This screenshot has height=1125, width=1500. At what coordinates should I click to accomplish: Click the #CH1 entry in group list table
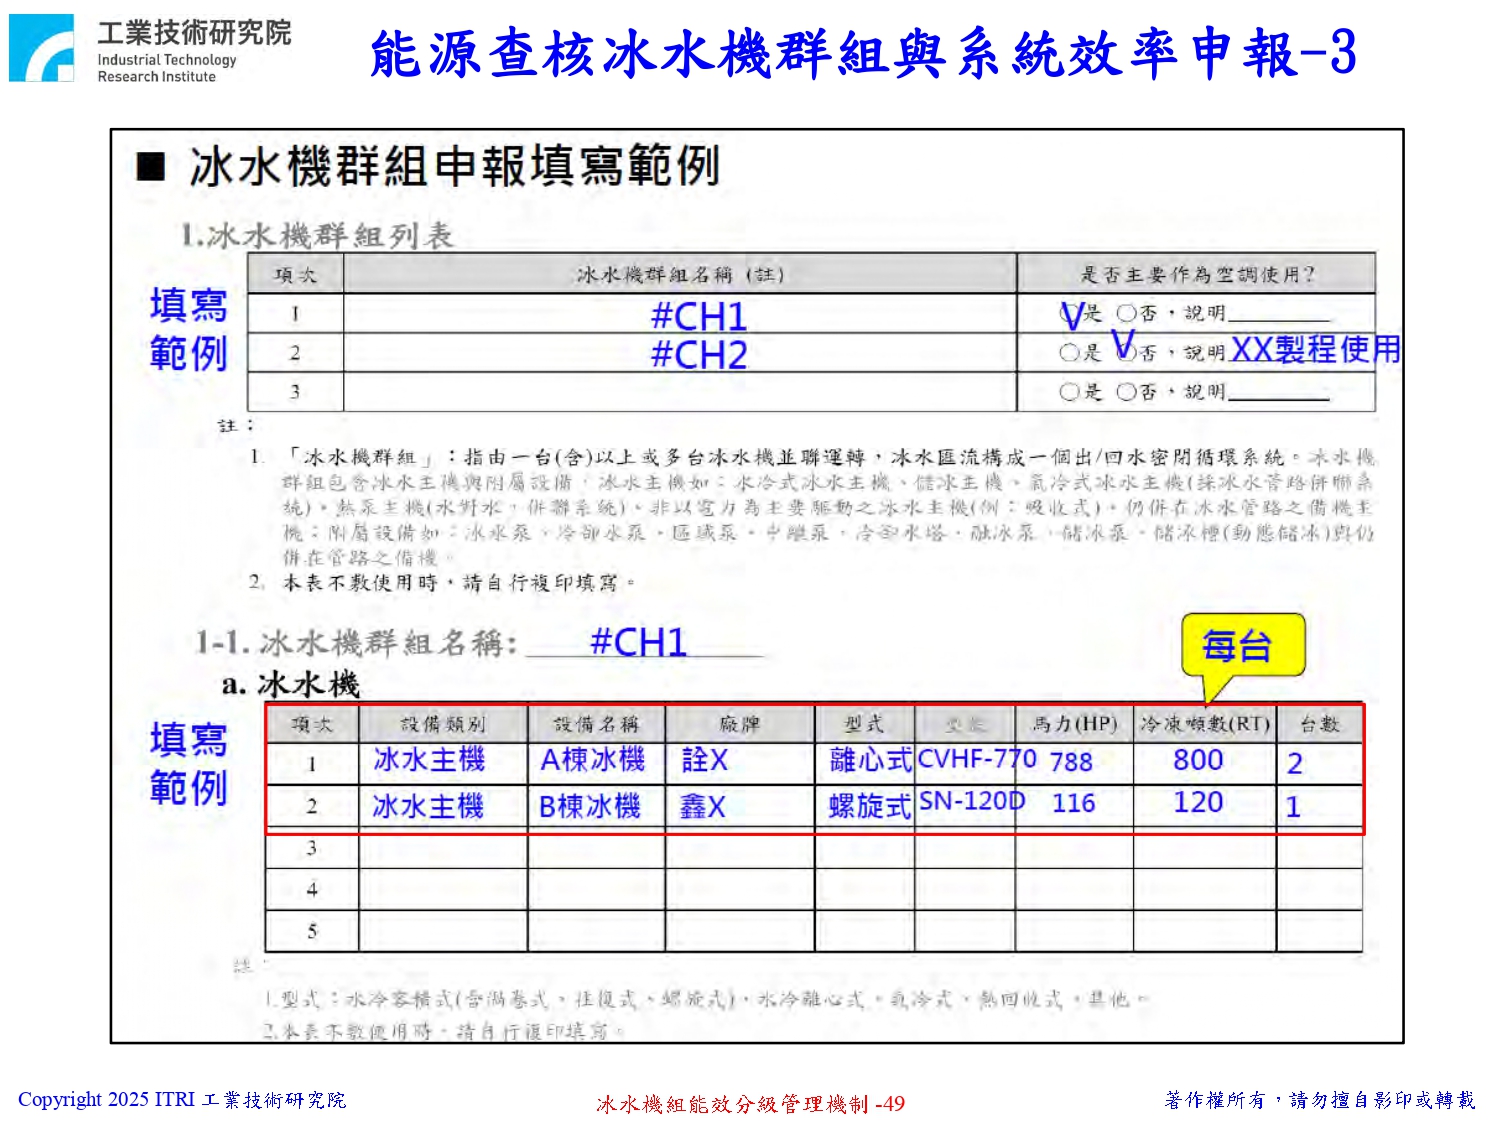(699, 317)
